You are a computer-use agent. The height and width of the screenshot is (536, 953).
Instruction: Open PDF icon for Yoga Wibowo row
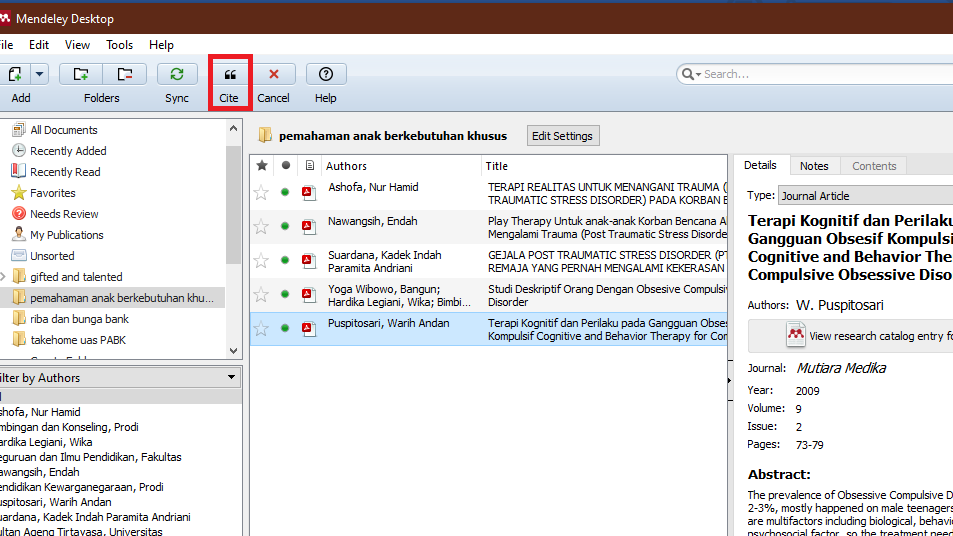coord(309,295)
